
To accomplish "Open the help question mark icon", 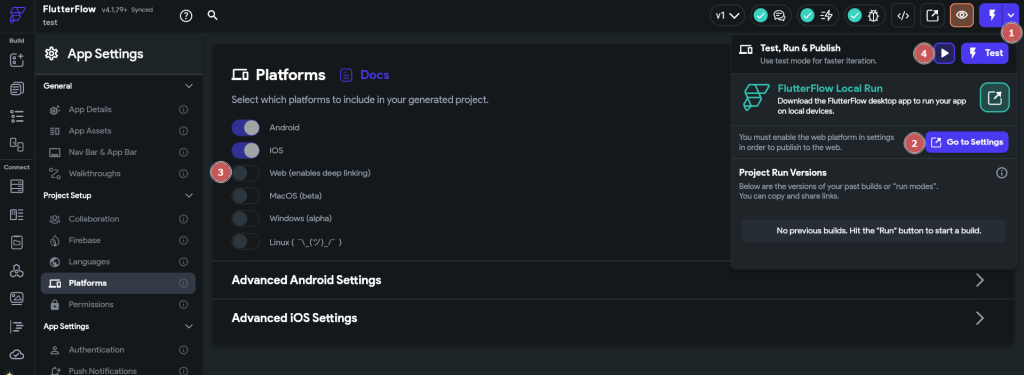I will [186, 16].
